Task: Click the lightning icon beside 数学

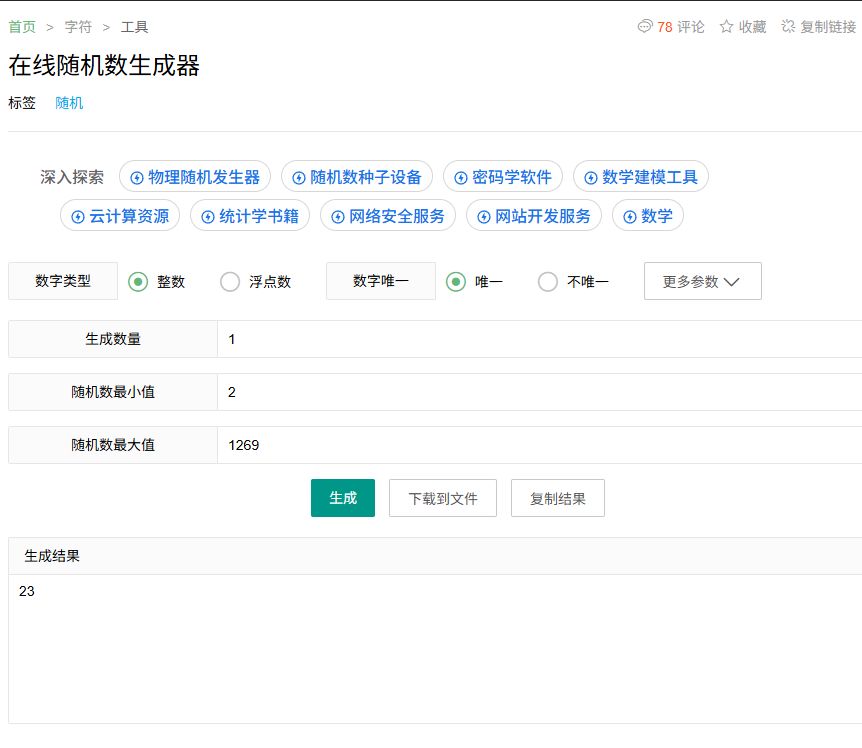Action: coord(630,217)
